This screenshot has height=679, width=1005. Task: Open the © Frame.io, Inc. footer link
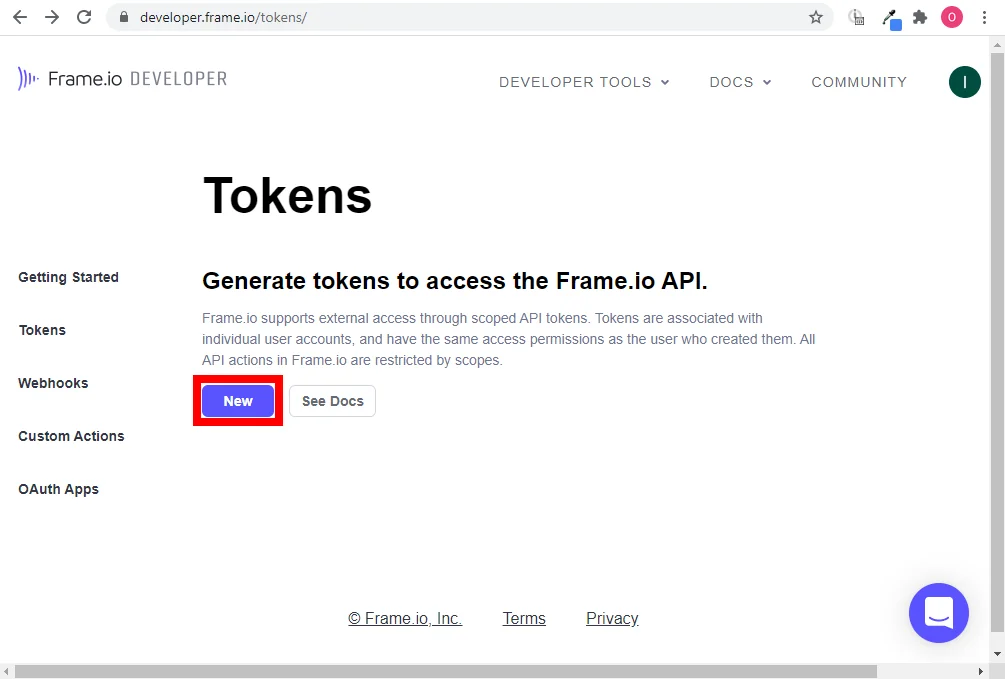click(405, 618)
